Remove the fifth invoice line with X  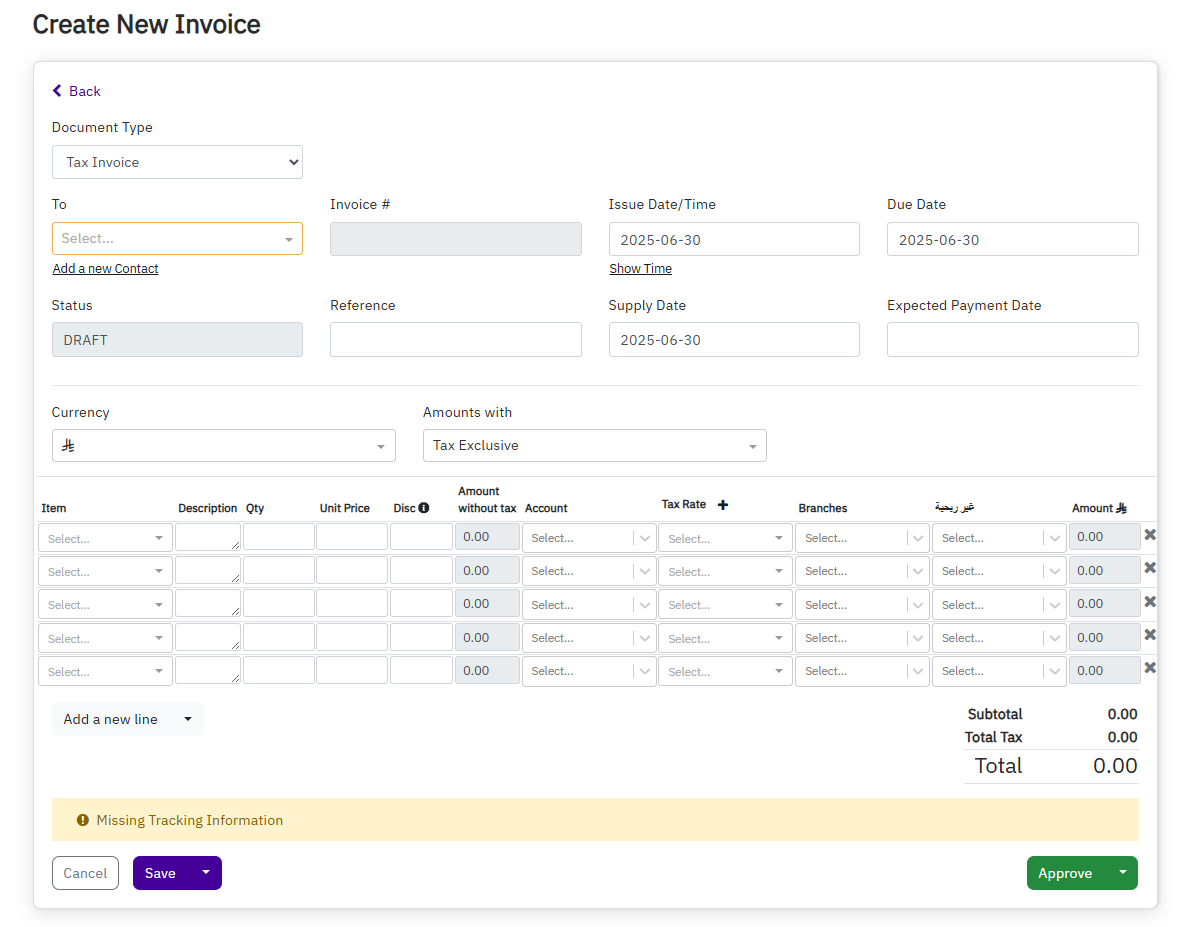point(1150,668)
